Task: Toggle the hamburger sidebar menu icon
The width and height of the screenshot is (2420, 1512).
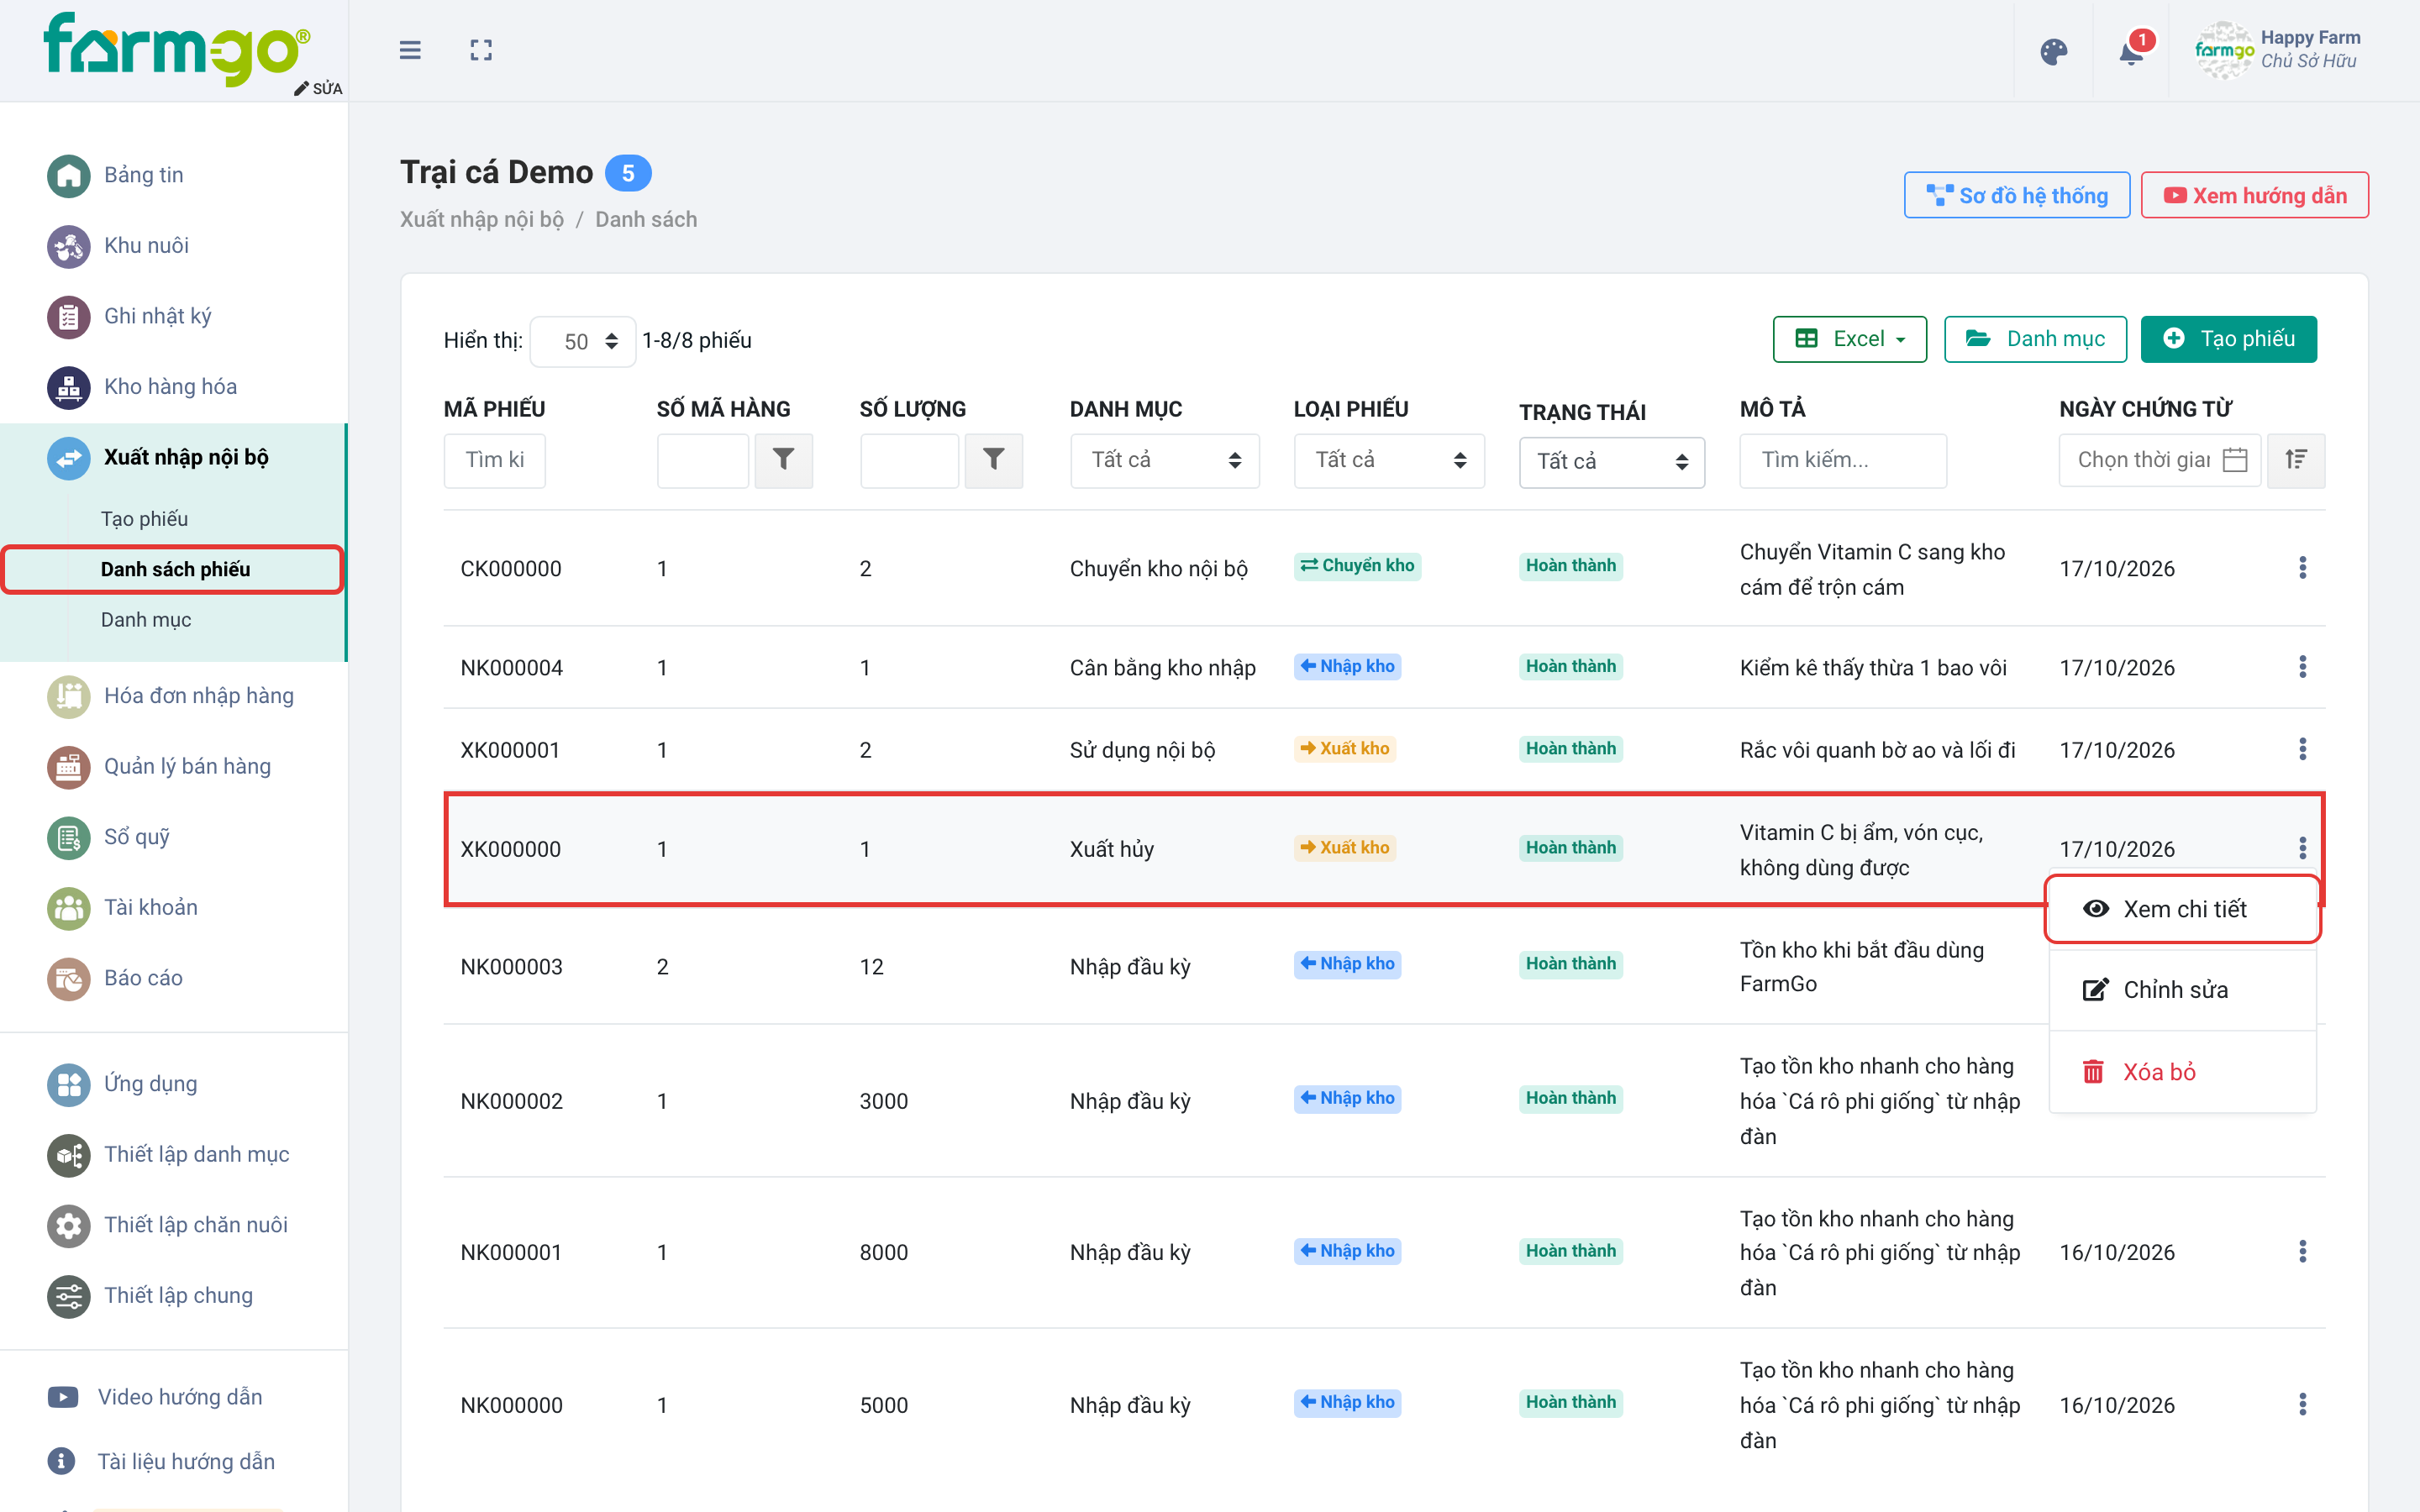Action: tap(410, 50)
